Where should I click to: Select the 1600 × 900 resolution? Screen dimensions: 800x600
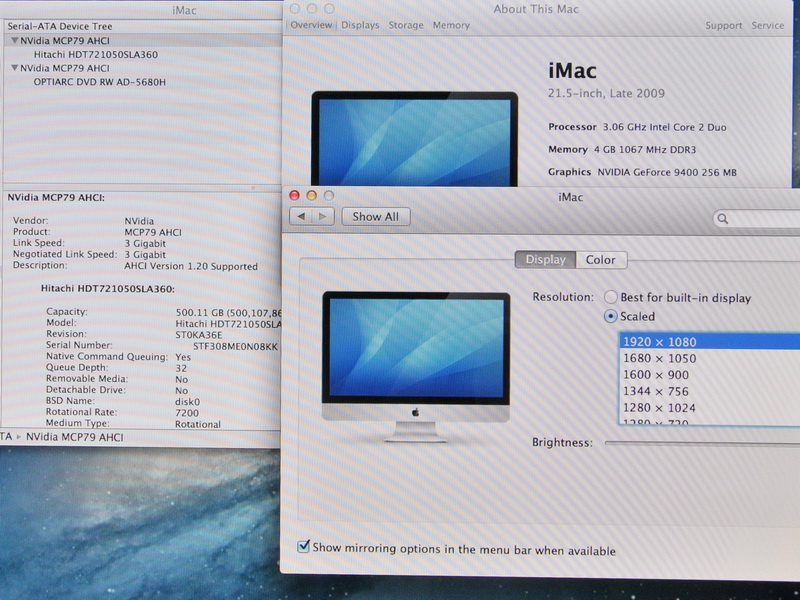pos(710,374)
